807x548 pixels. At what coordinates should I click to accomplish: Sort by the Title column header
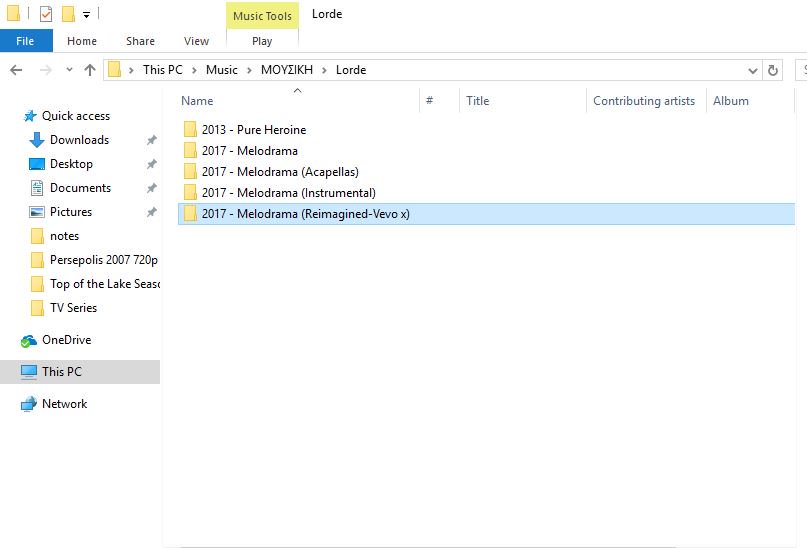[x=523, y=100]
